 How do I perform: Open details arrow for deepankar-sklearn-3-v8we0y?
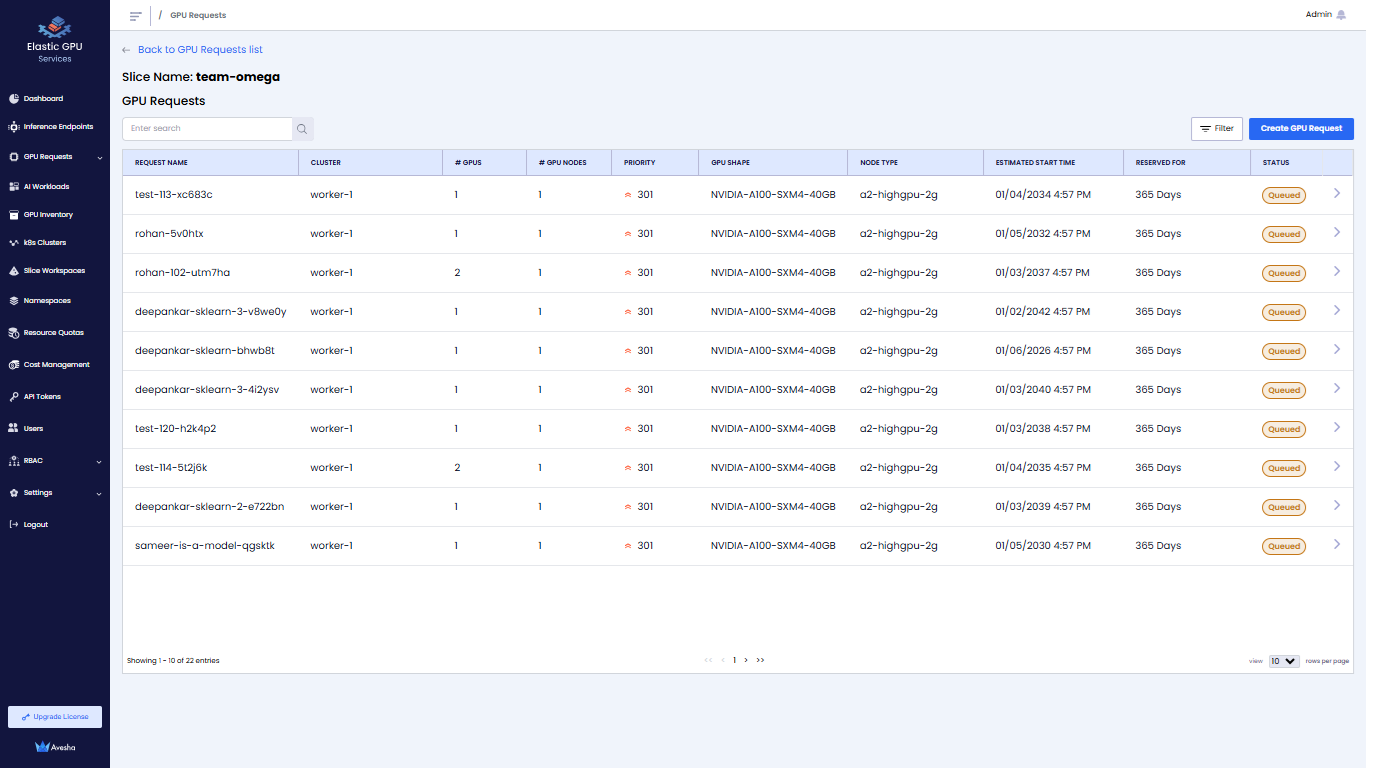click(x=1337, y=311)
